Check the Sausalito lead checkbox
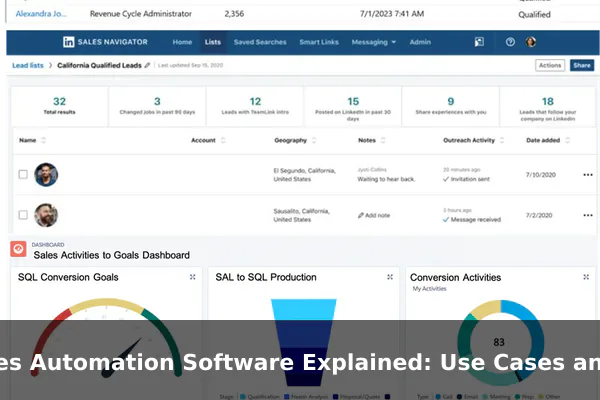Image resolution: width=600 pixels, height=400 pixels. tap(23, 215)
